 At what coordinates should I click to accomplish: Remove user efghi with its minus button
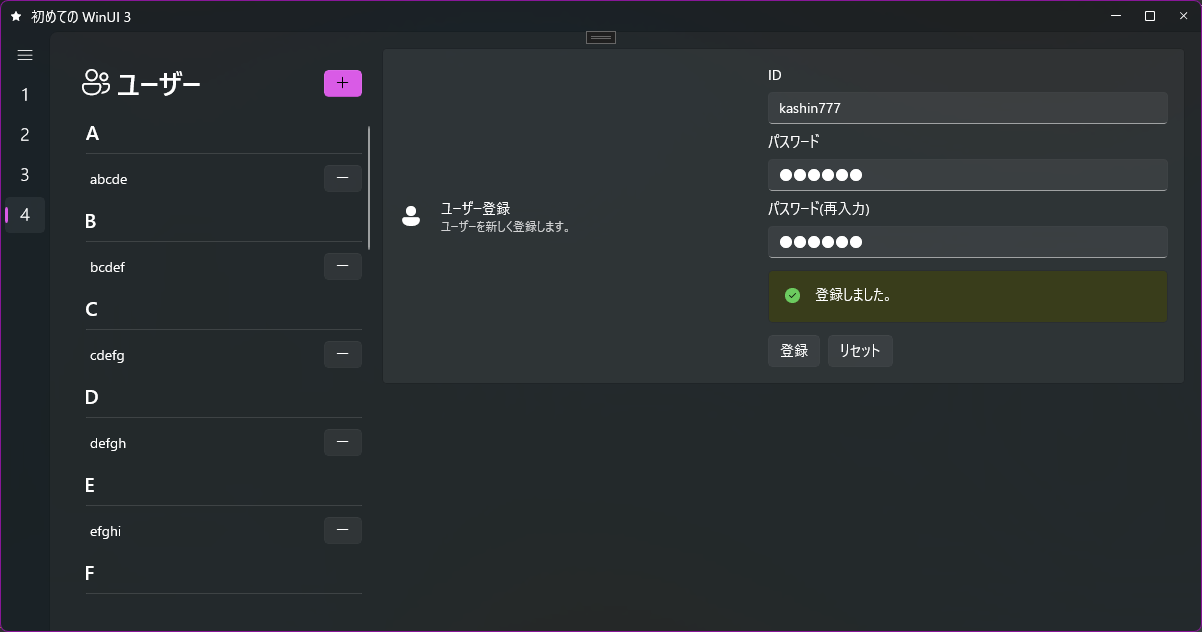[343, 530]
